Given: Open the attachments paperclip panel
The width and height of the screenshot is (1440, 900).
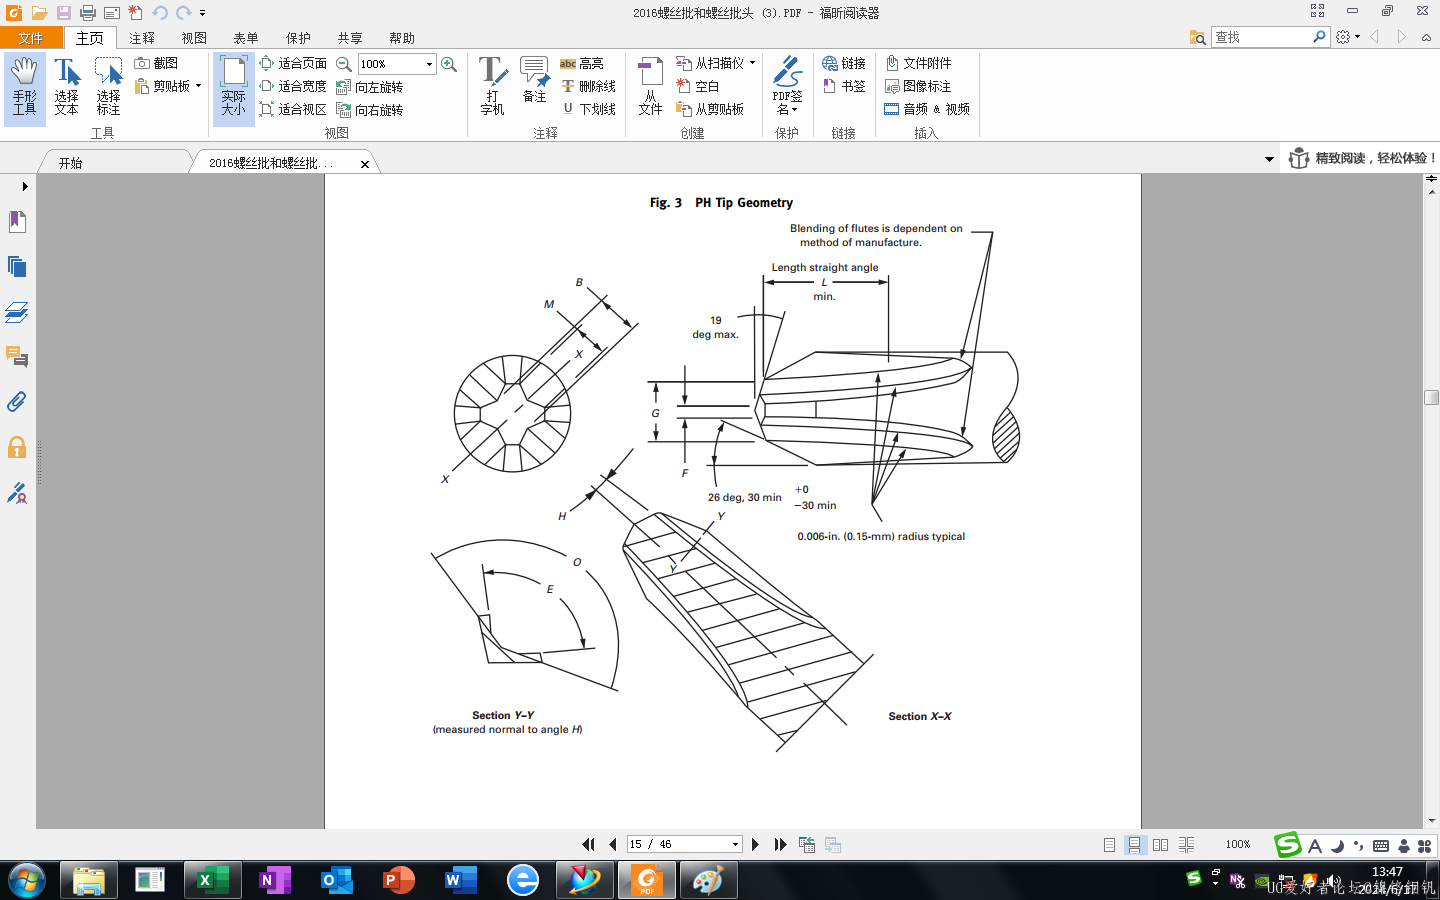Looking at the screenshot, I should [x=17, y=402].
